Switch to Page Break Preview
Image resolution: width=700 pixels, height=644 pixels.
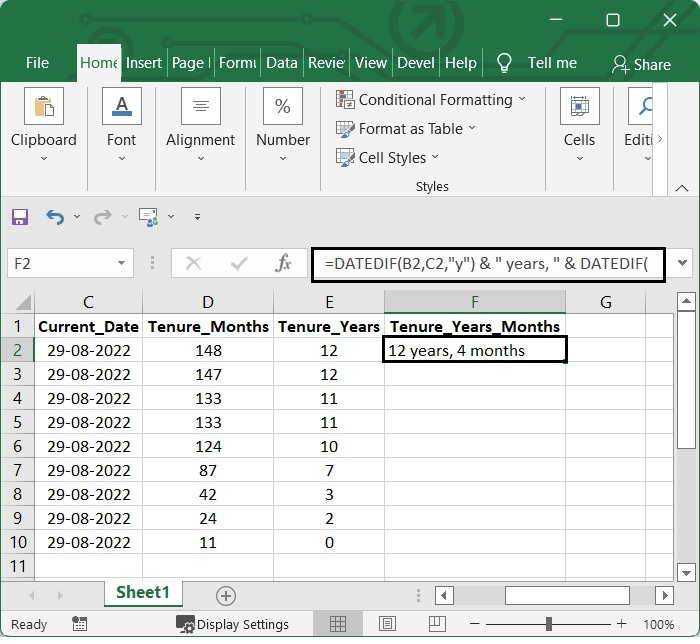tap(436, 624)
